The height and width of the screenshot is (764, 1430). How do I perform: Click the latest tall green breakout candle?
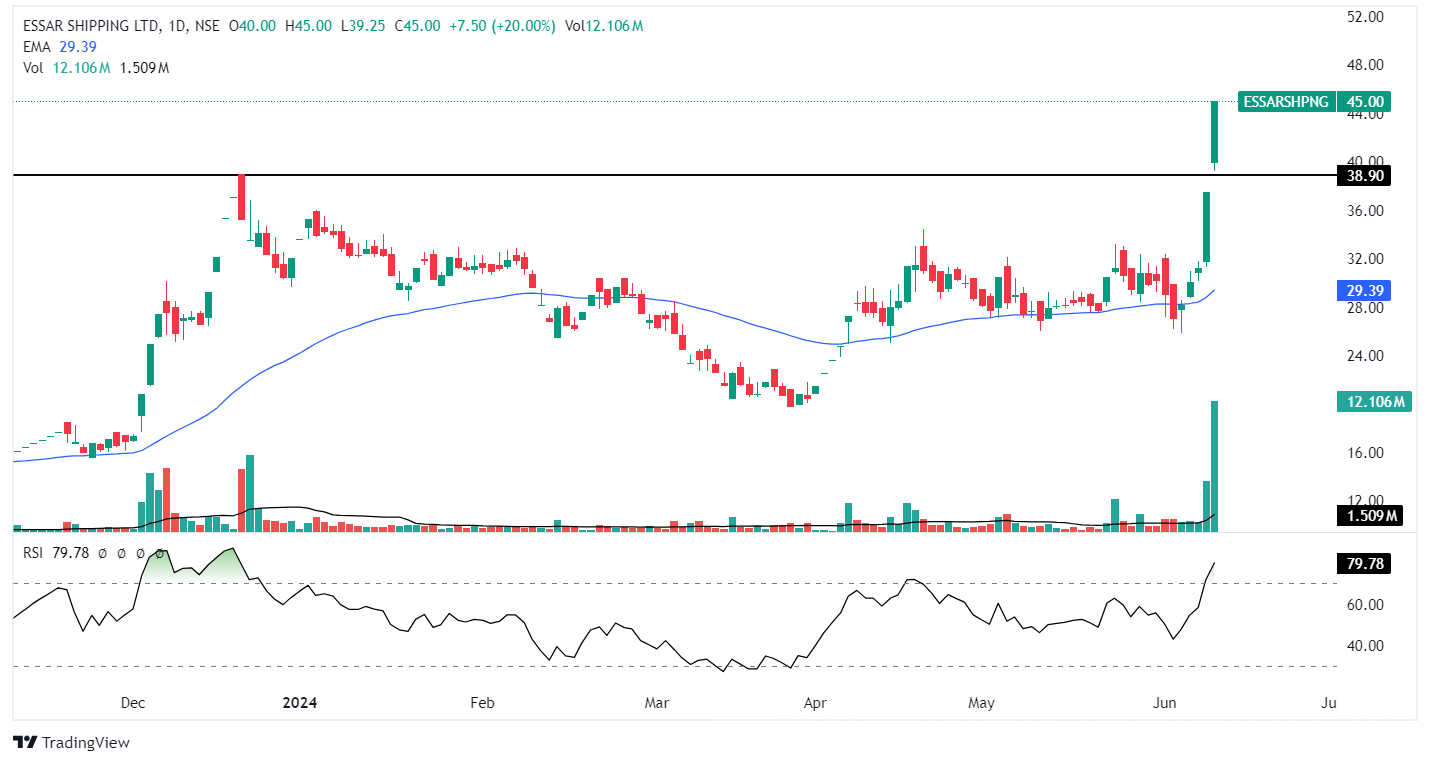(x=1215, y=132)
